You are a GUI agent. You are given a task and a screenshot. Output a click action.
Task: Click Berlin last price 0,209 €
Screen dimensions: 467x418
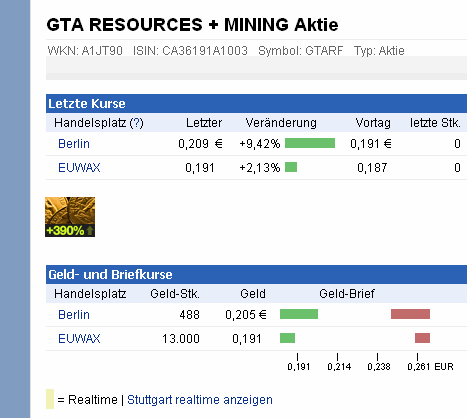tap(200, 144)
